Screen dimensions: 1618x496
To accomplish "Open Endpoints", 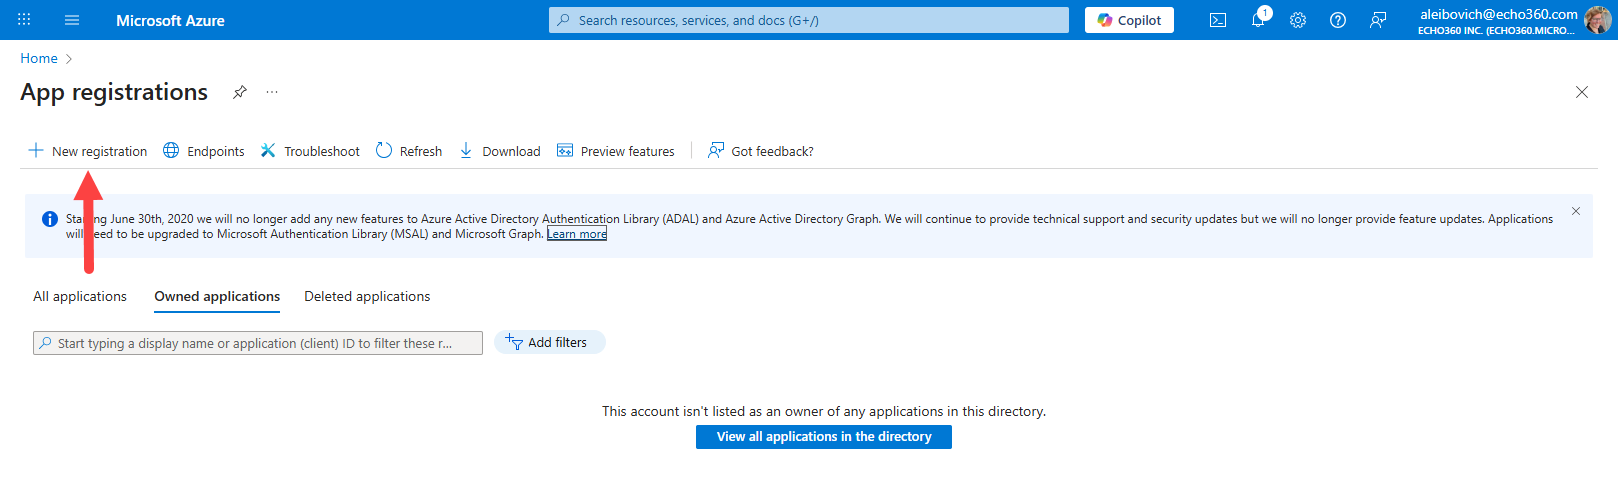I will tap(204, 151).
